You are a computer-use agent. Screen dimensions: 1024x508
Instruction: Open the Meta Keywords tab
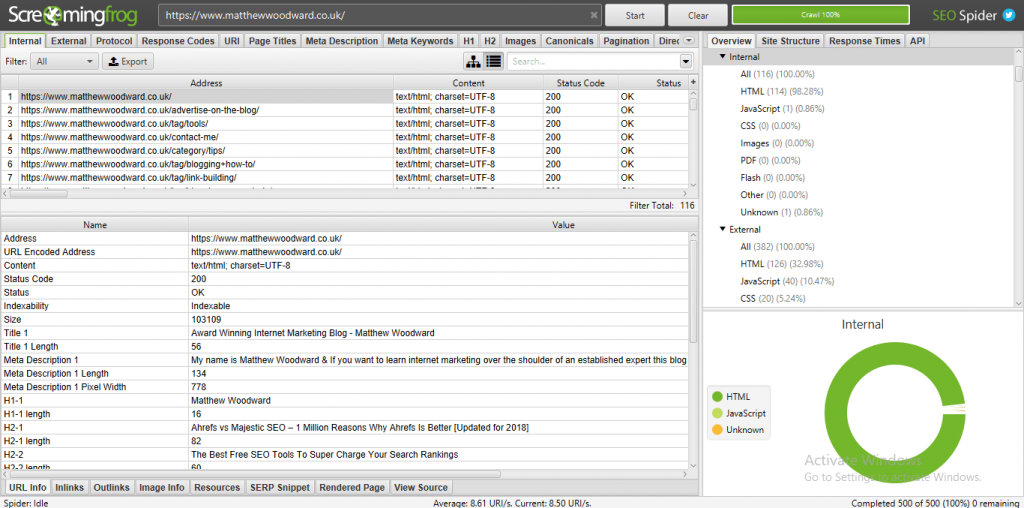pyautogui.click(x=421, y=40)
